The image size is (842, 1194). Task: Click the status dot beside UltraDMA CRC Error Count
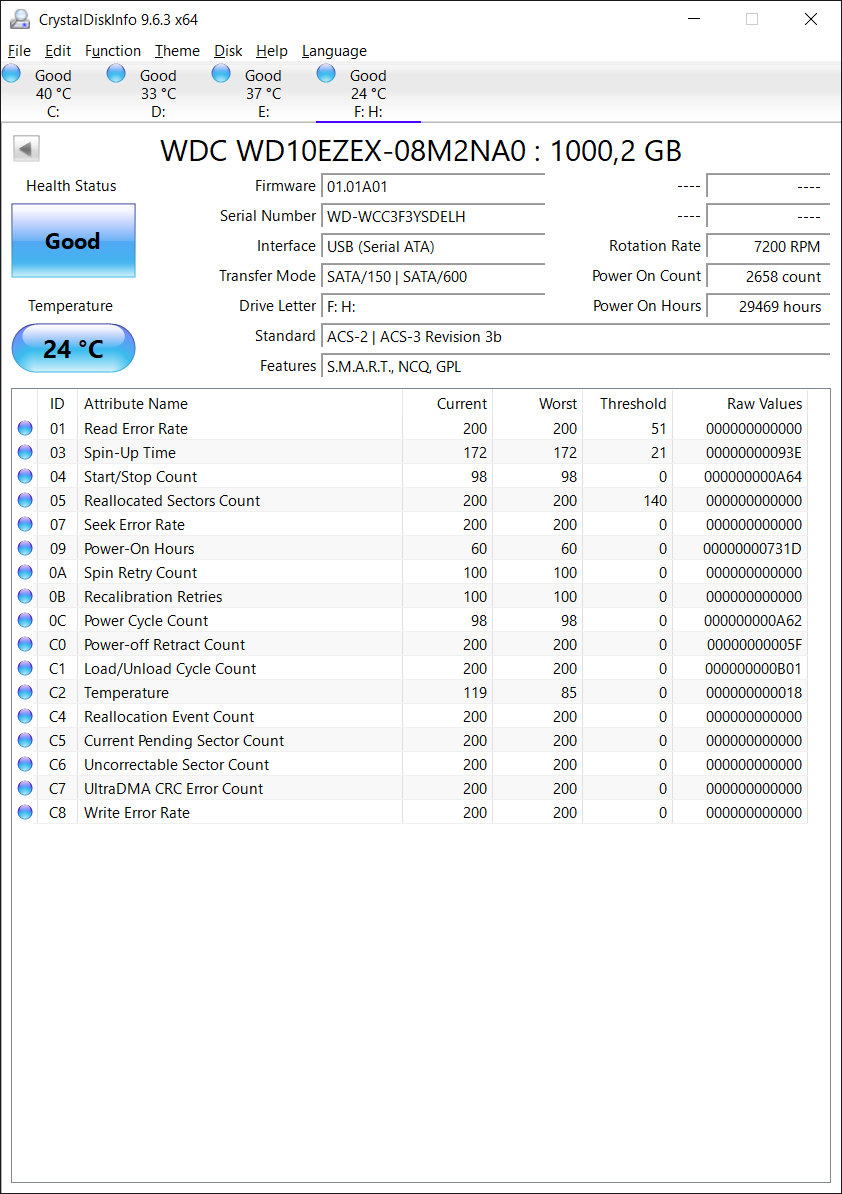[x=24, y=788]
